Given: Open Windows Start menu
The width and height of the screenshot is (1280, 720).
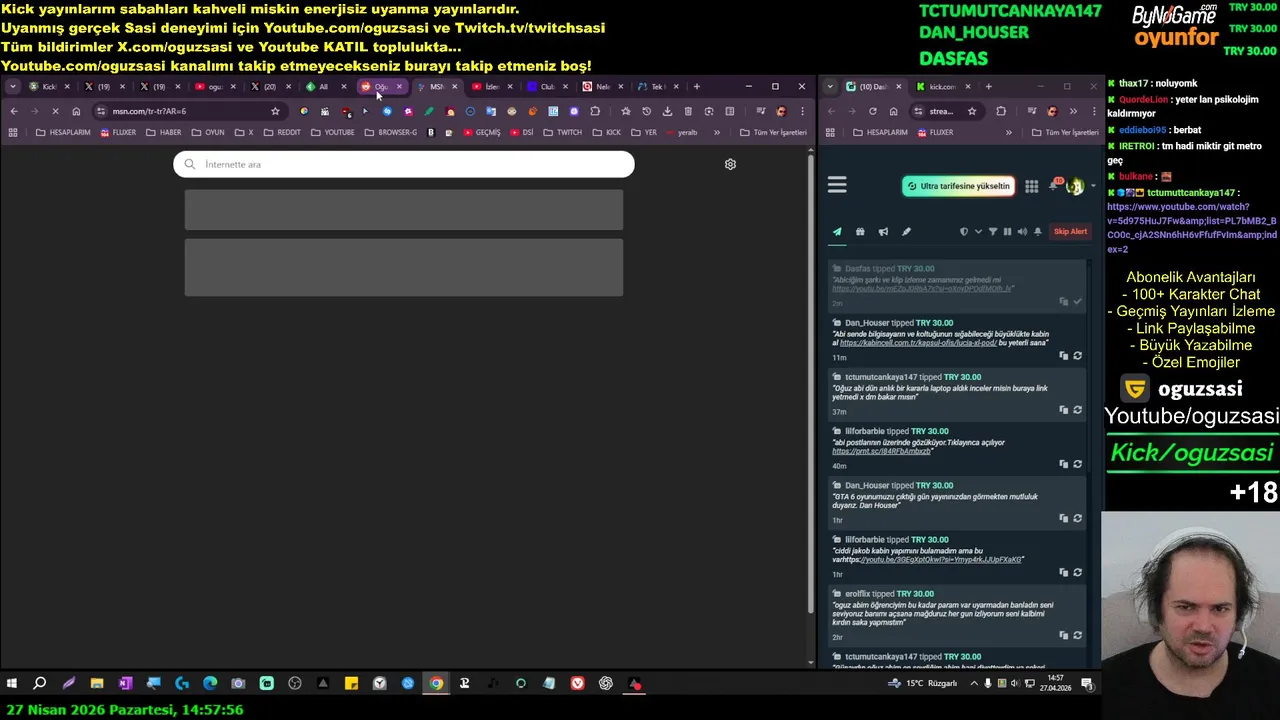Looking at the screenshot, I should point(12,684).
